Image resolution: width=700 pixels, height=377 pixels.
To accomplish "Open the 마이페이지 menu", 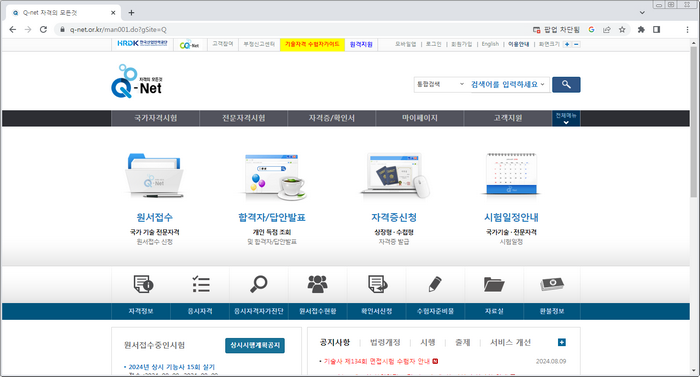I will click(x=420, y=118).
